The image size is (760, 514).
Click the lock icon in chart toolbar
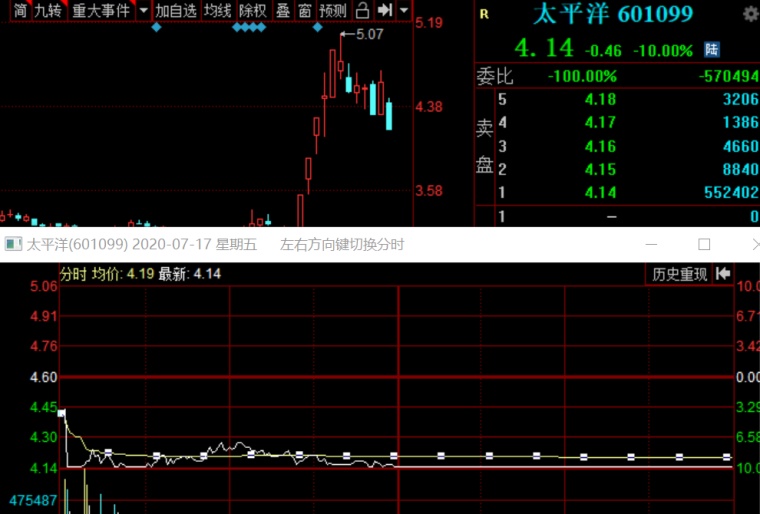point(362,10)
